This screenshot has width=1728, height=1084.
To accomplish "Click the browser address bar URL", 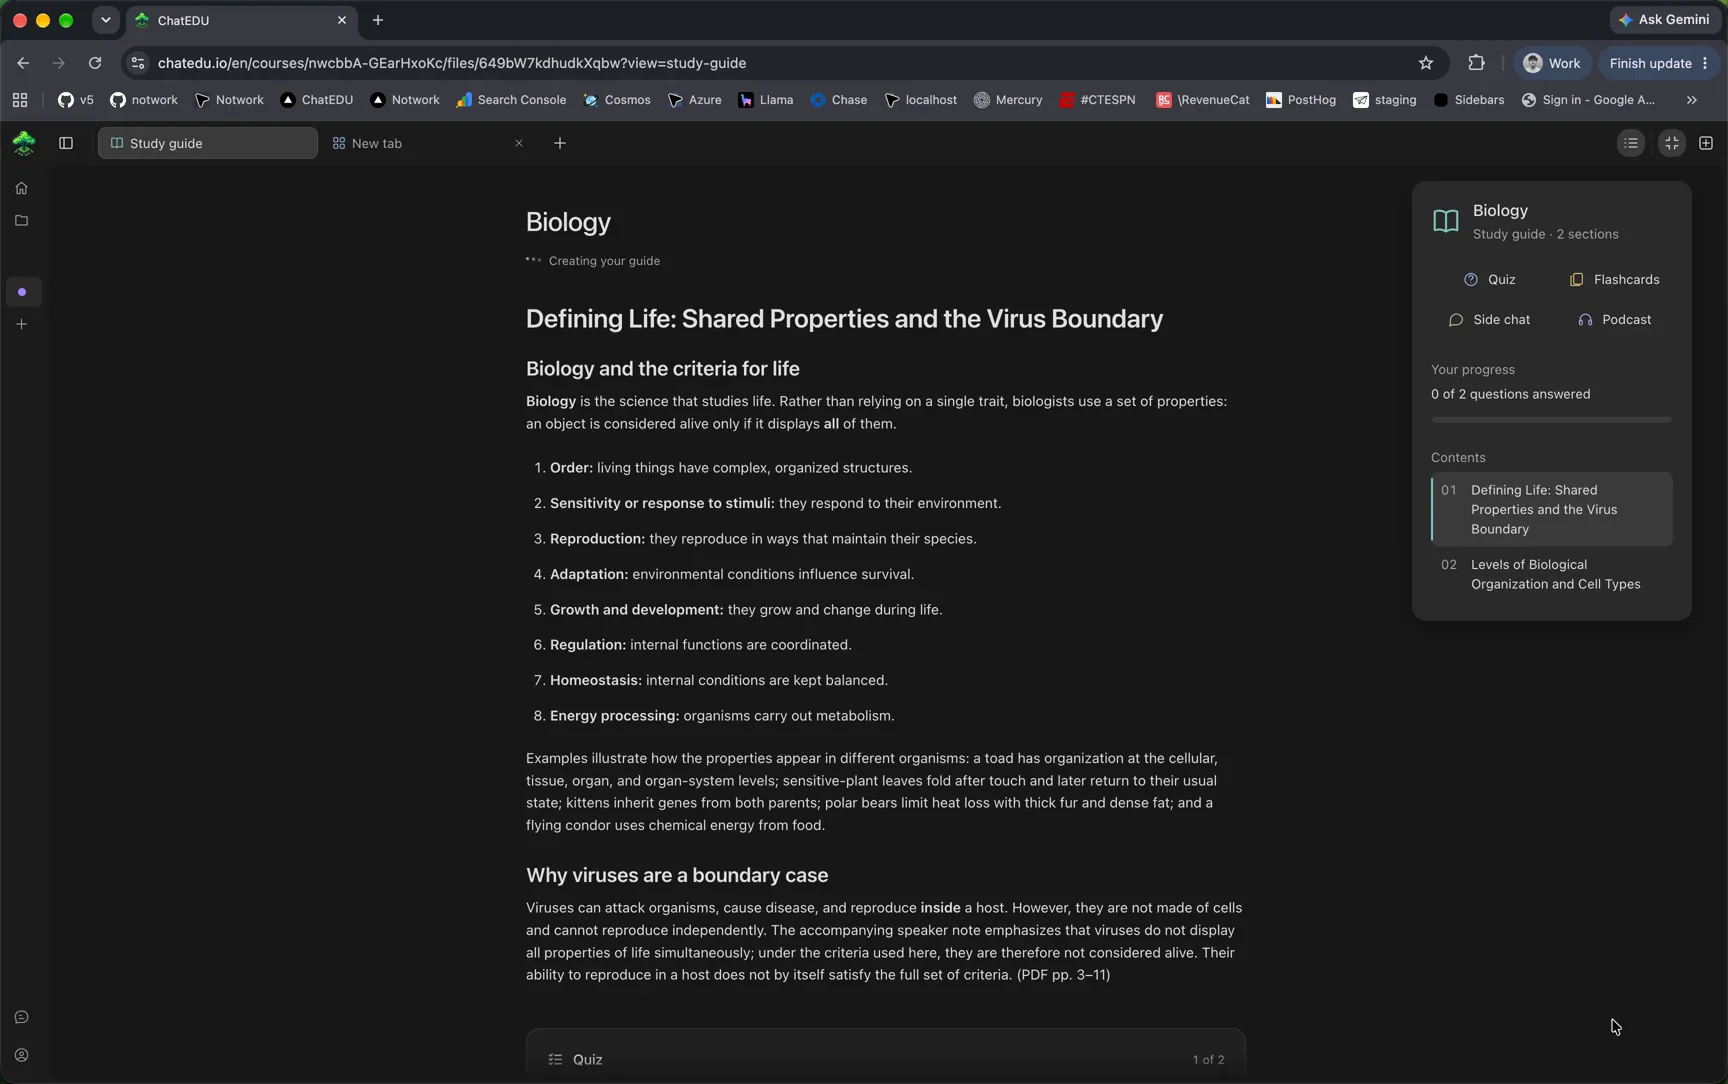I will (x=452, y=63).
